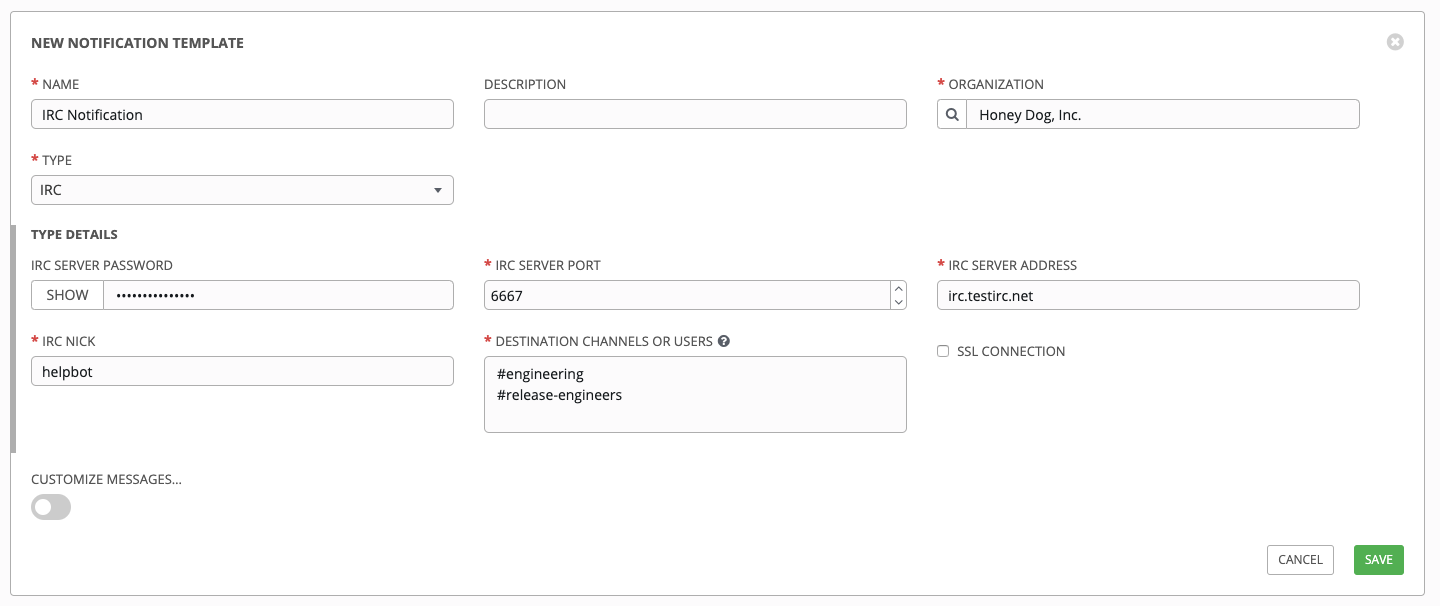Click the IRC SERVER PASSWORD label
The image size is (1440, 606).
pos(102,265)
